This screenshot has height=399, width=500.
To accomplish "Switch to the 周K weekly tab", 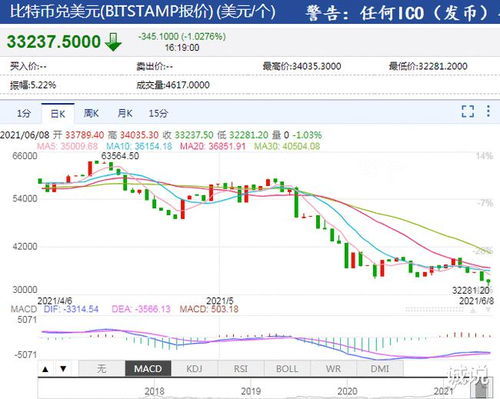I will pyautogui.click(x=91, y=114).
